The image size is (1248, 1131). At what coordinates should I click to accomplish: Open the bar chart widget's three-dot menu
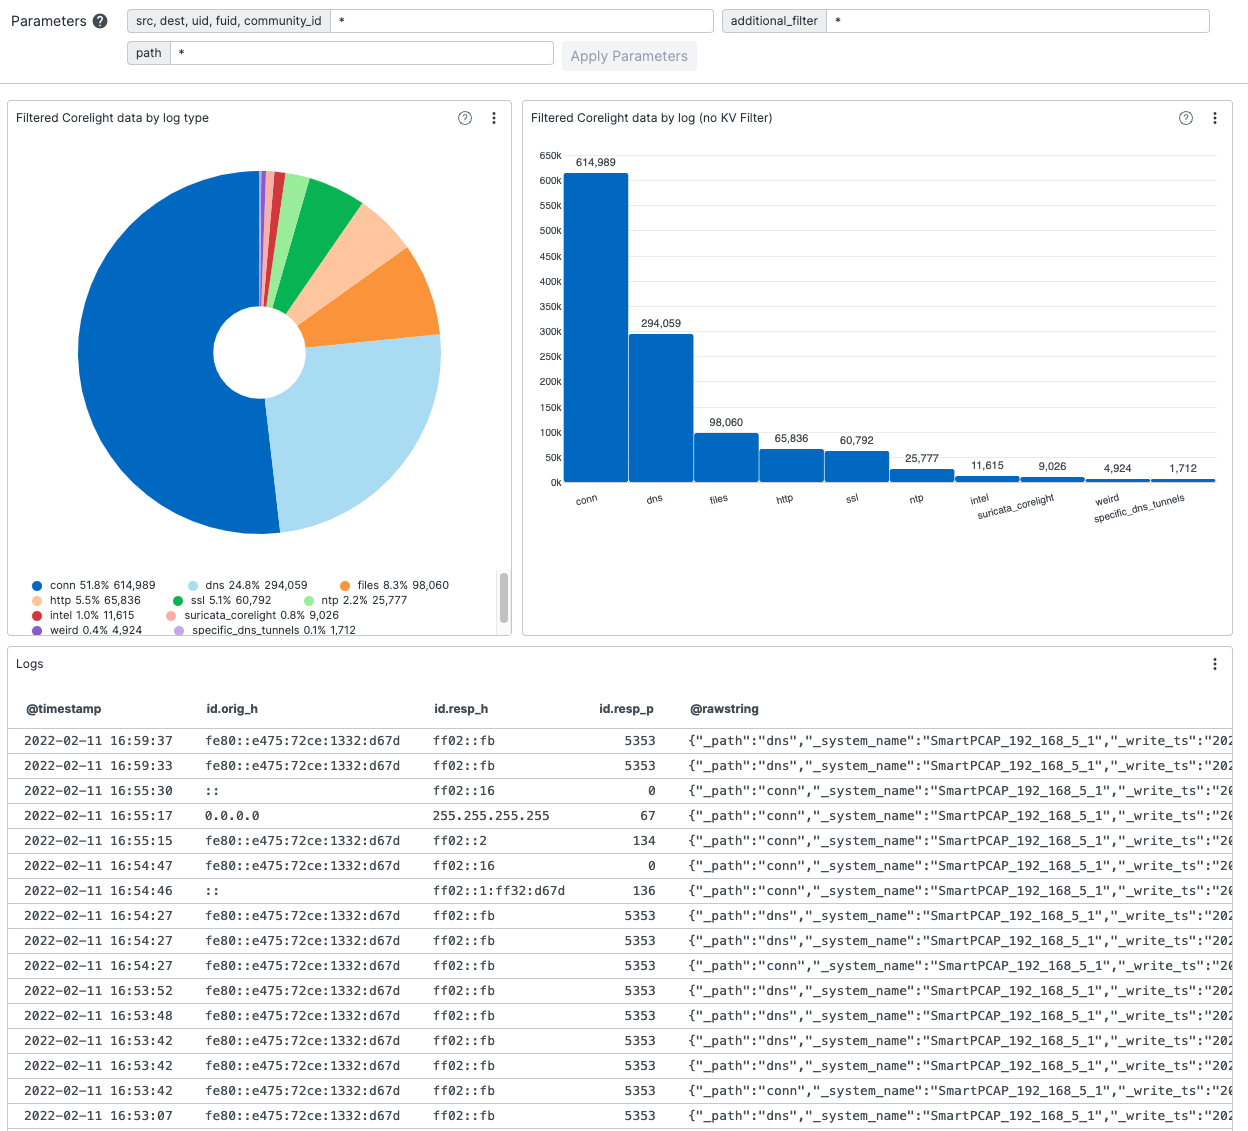click(1215, 118)
